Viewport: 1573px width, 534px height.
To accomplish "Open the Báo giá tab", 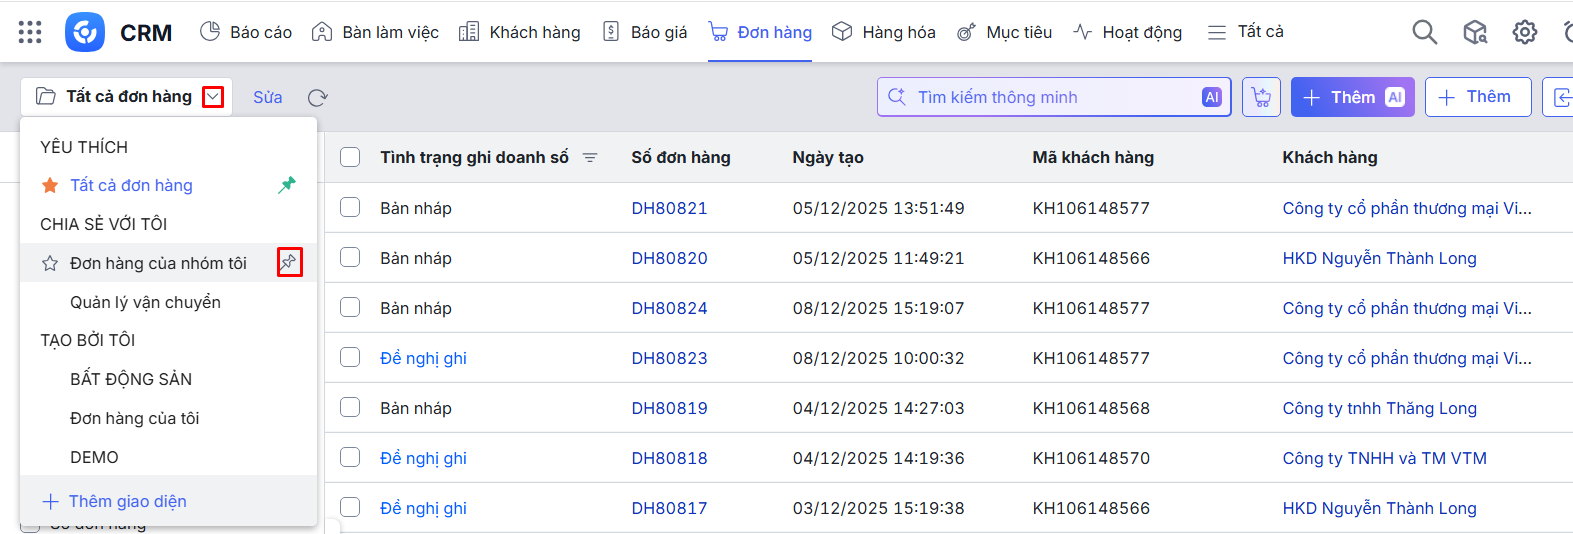I will tap(645, 32).
